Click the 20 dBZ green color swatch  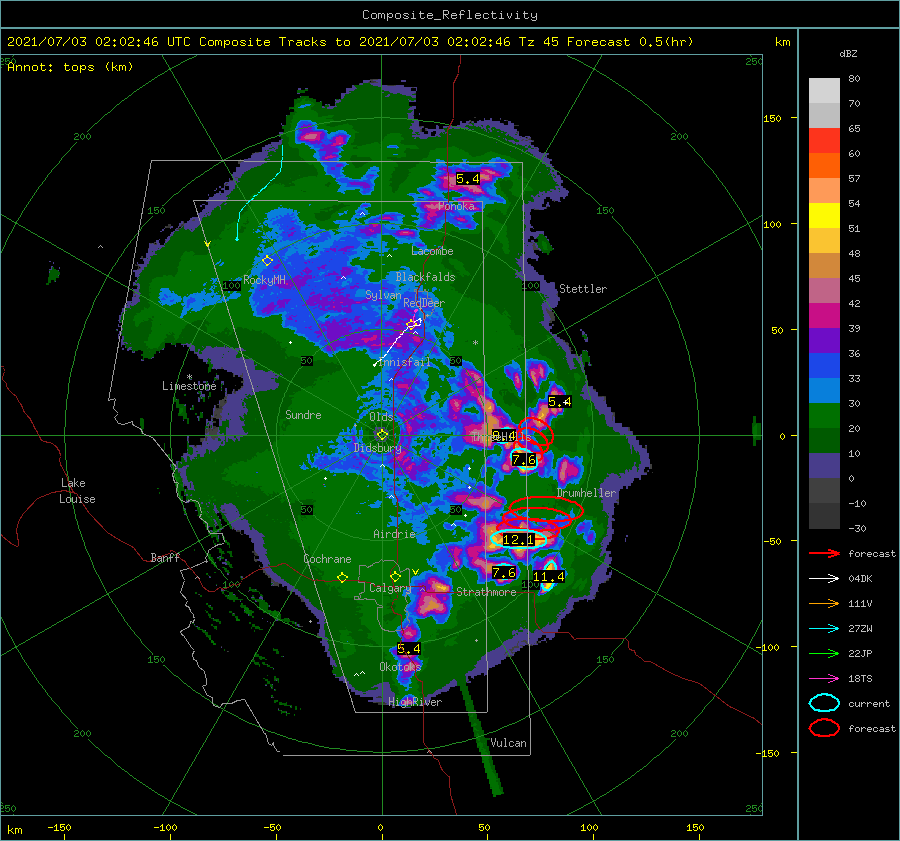[824, 416]
